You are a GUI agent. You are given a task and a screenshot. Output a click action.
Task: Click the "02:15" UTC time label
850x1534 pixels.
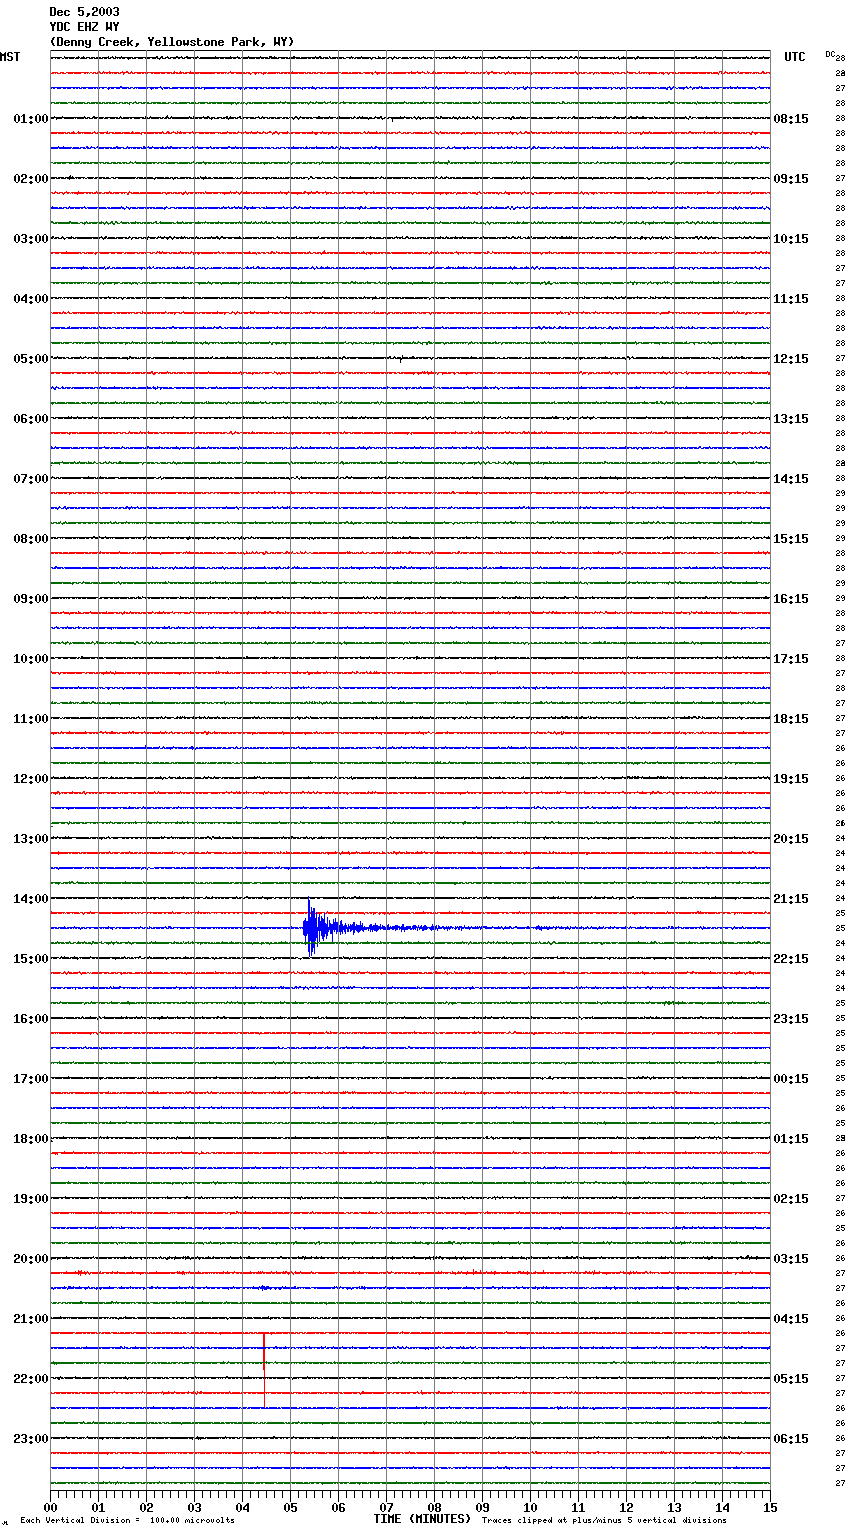[x=791, y=1199]
